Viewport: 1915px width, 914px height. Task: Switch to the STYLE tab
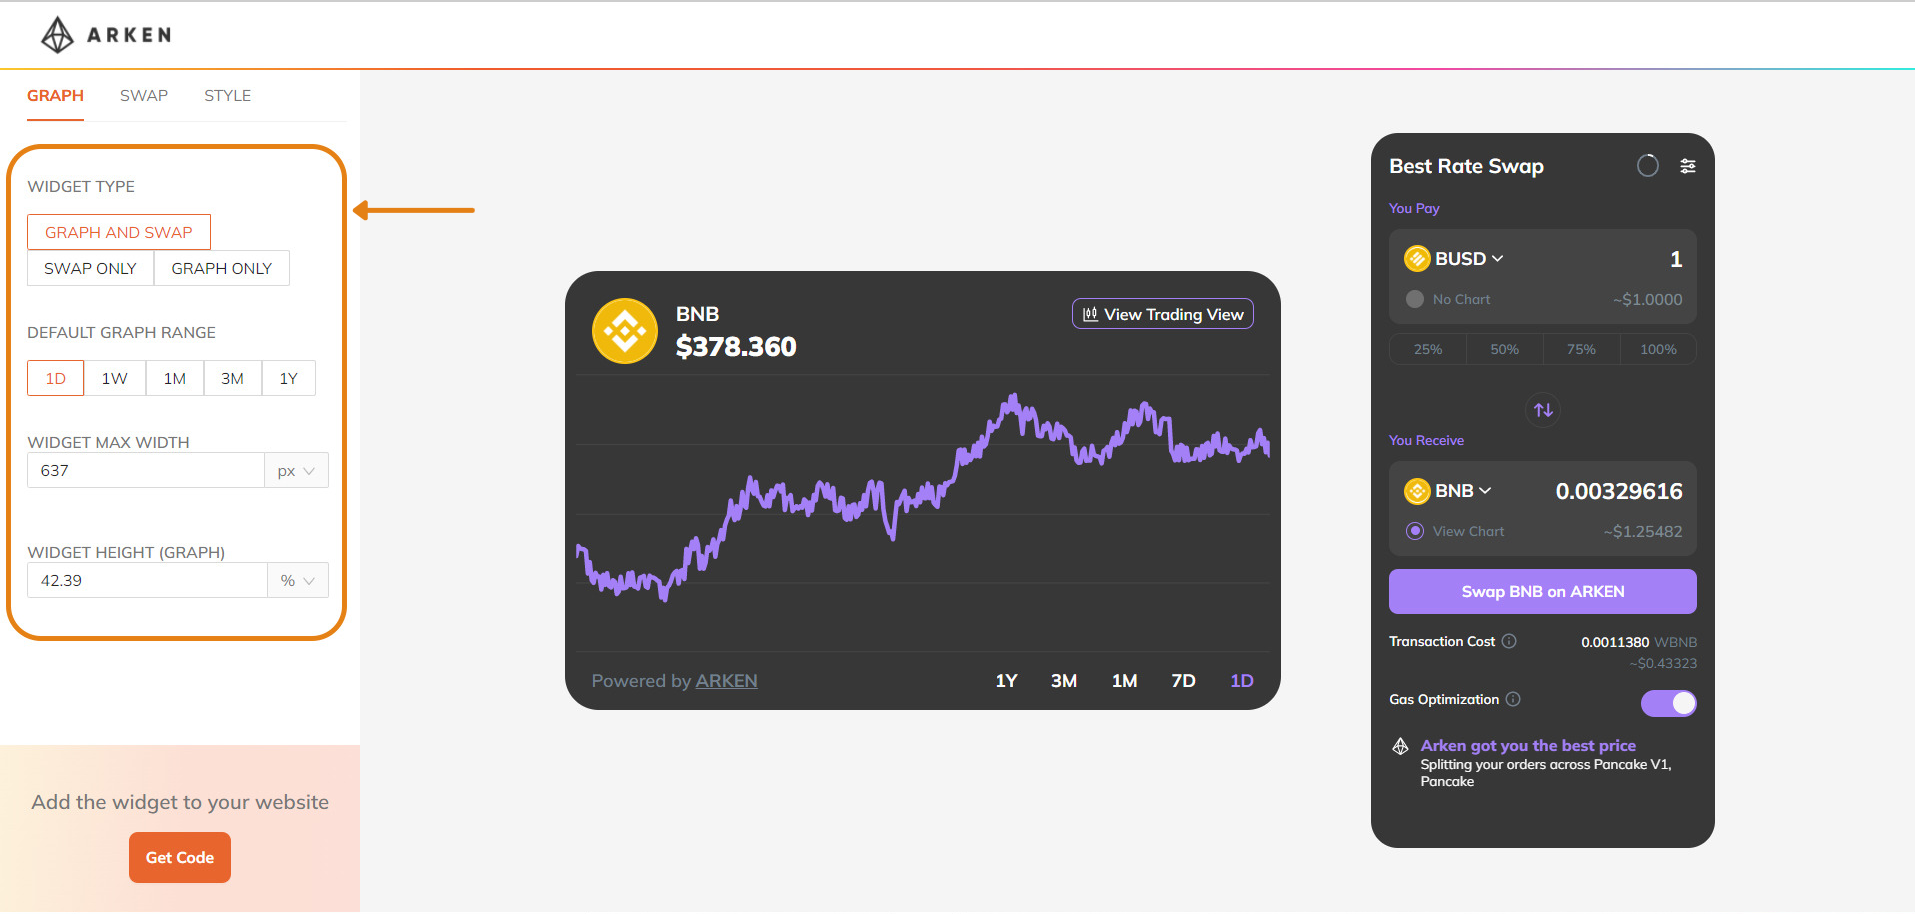coord(227,96)
